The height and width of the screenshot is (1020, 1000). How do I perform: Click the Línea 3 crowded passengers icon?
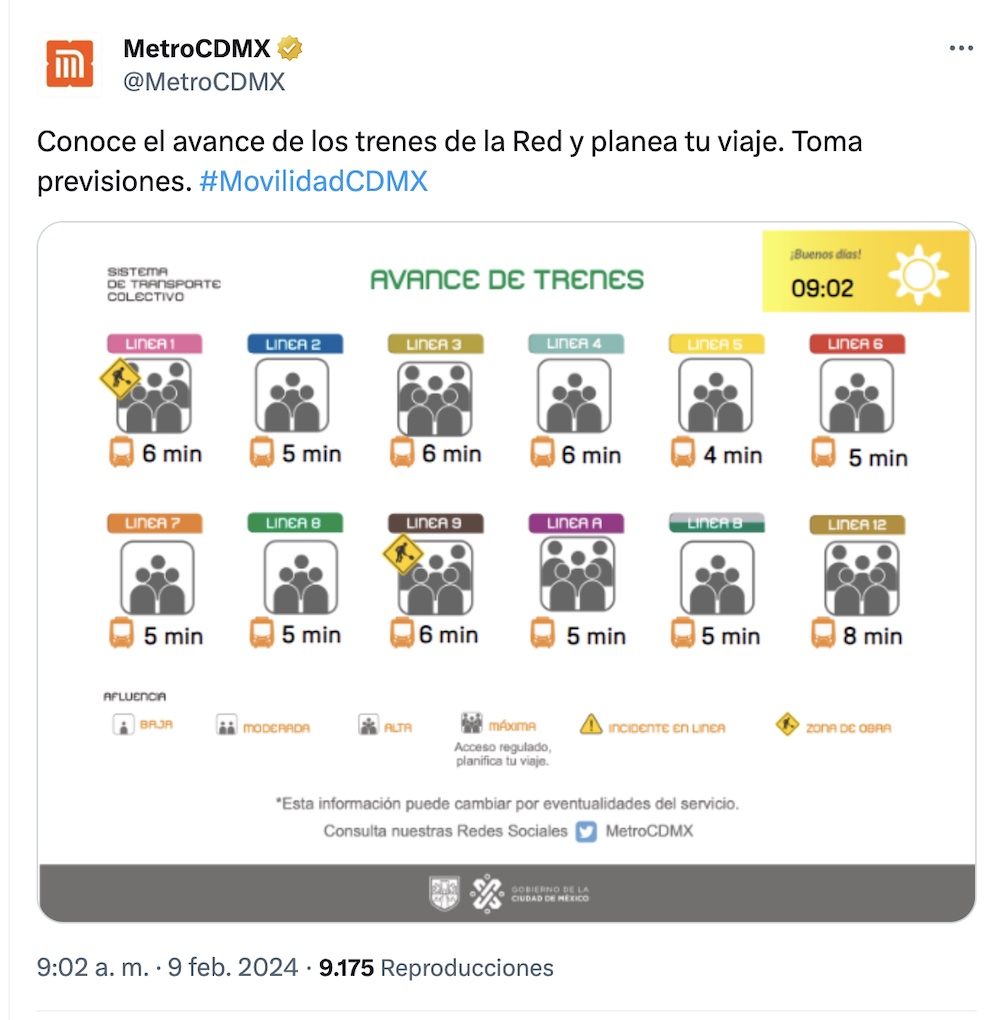[x=435, y=396]
